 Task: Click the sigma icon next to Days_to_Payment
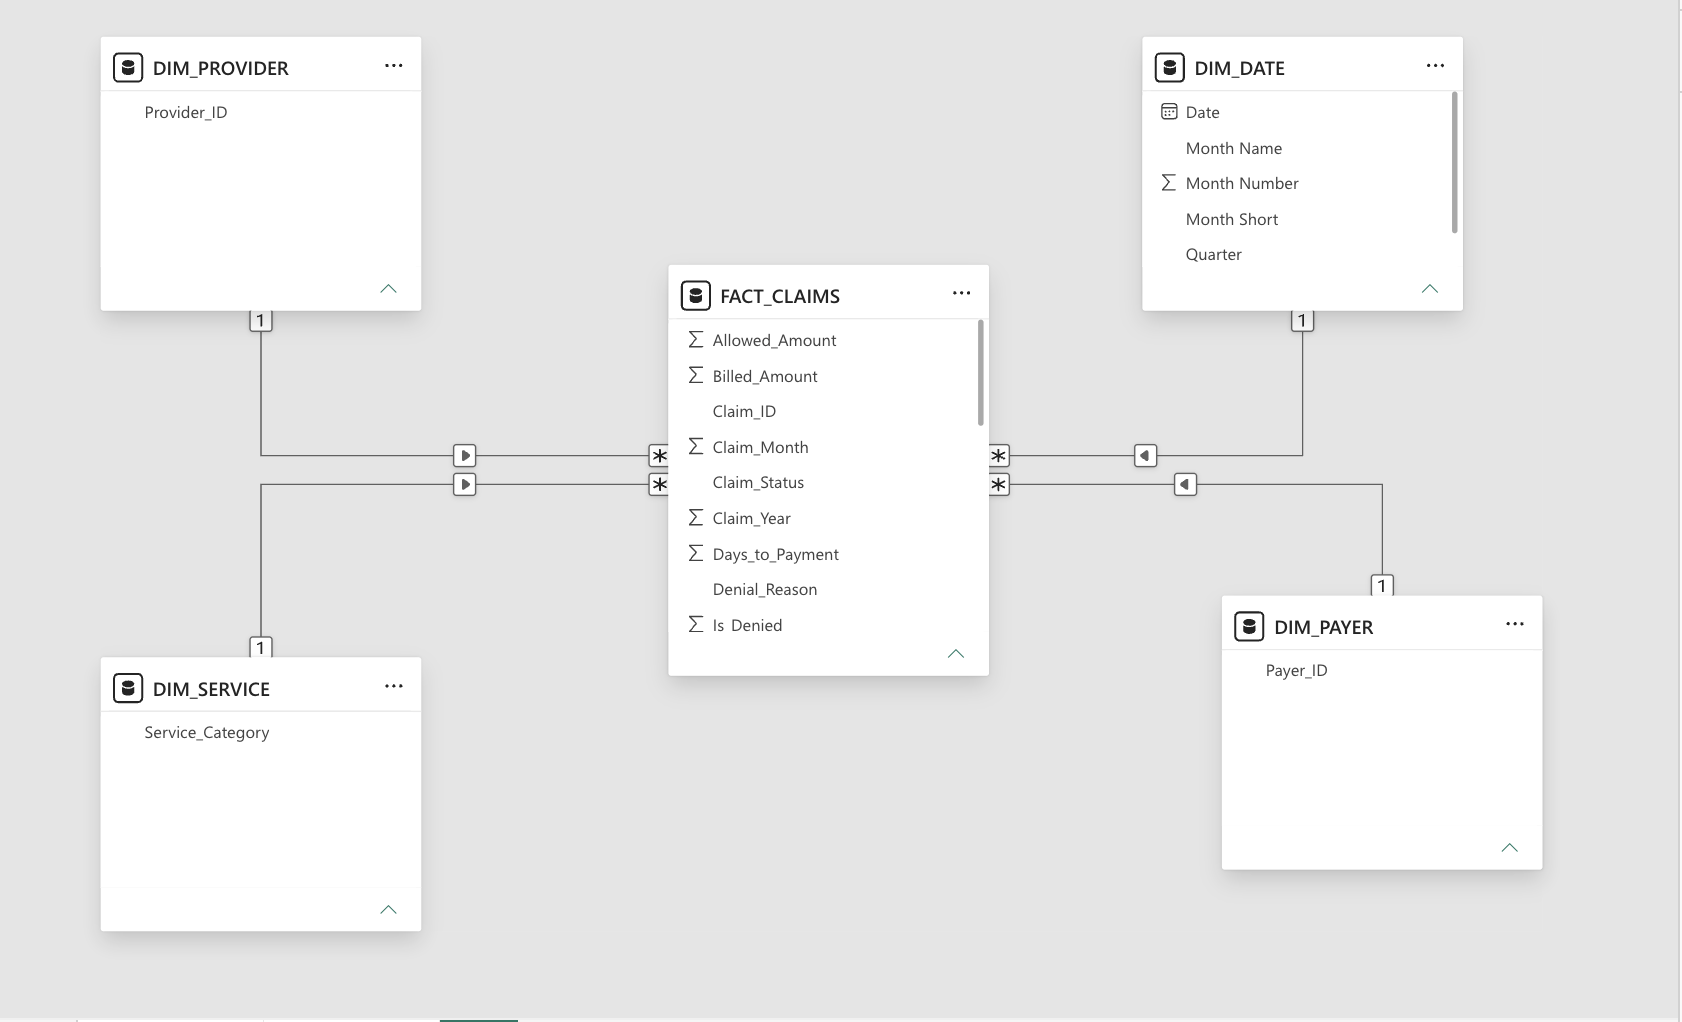point(696,554)
